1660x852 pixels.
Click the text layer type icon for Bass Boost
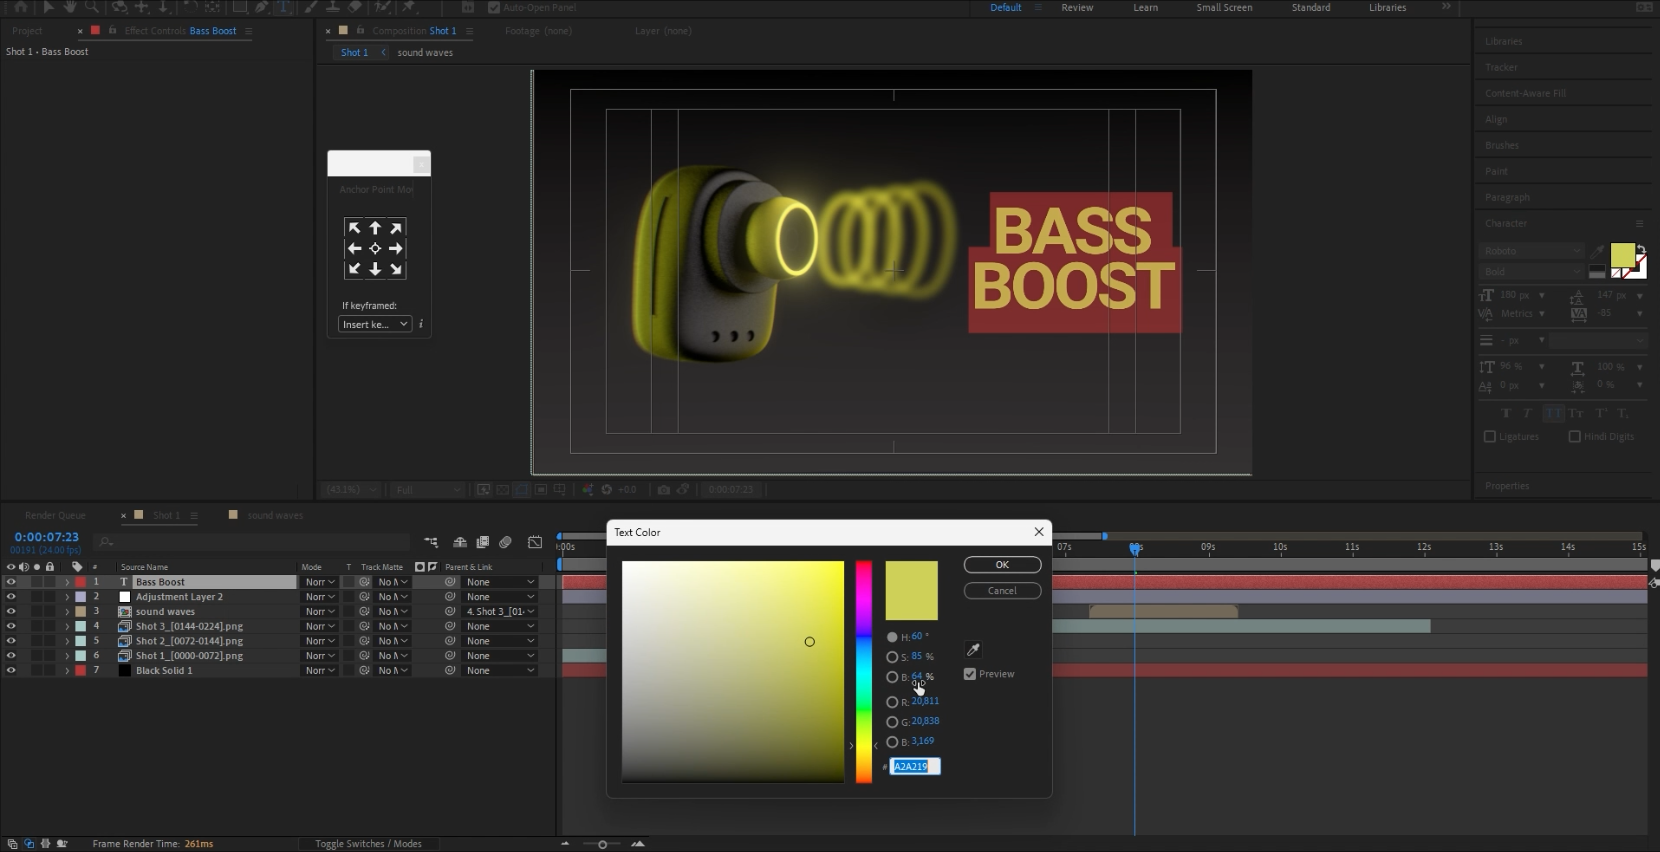coord(125,582)
